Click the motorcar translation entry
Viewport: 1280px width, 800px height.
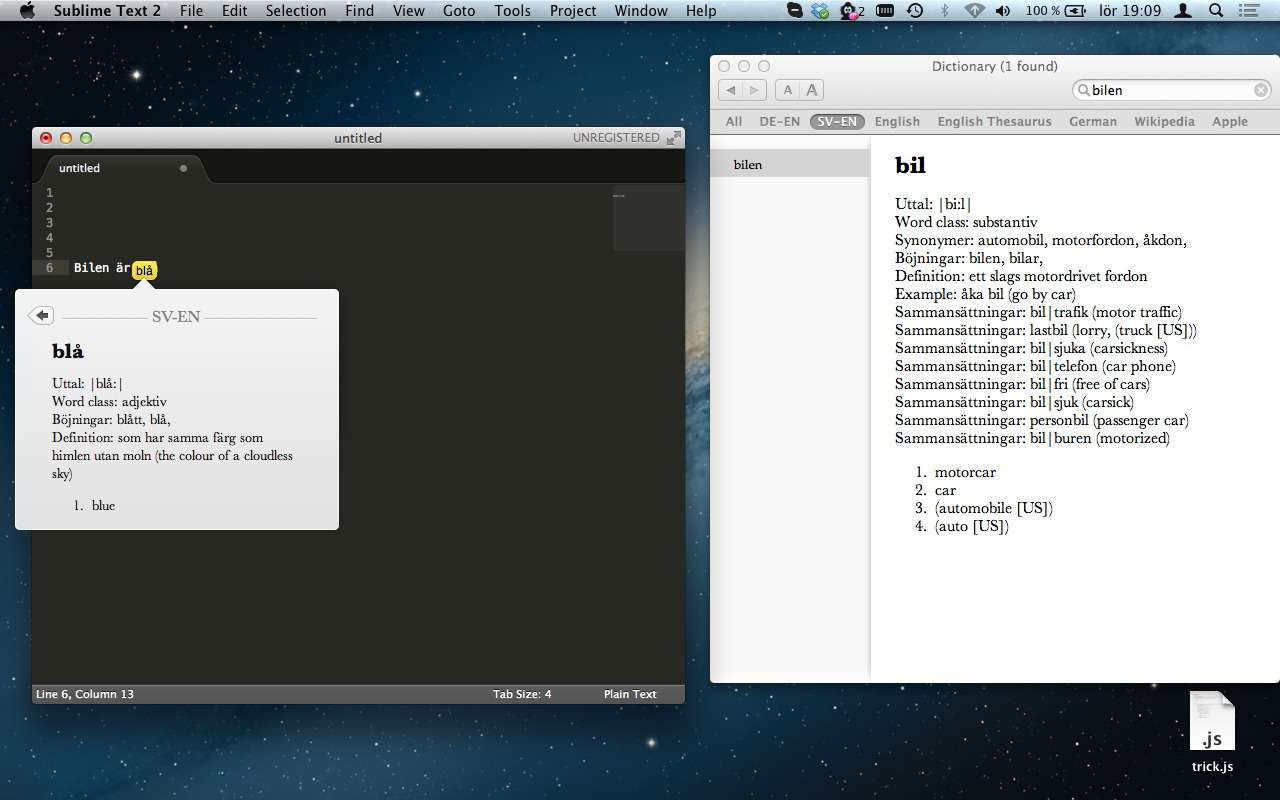(x=965, y=472)
